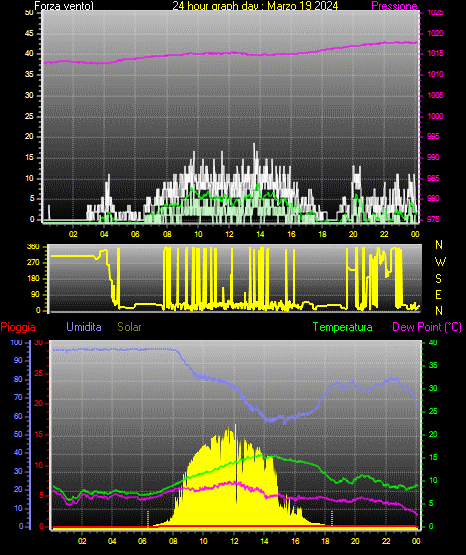466x555 pixels.
Task: Click the 12 hour mark on wind graph
Action: (229, 234)
